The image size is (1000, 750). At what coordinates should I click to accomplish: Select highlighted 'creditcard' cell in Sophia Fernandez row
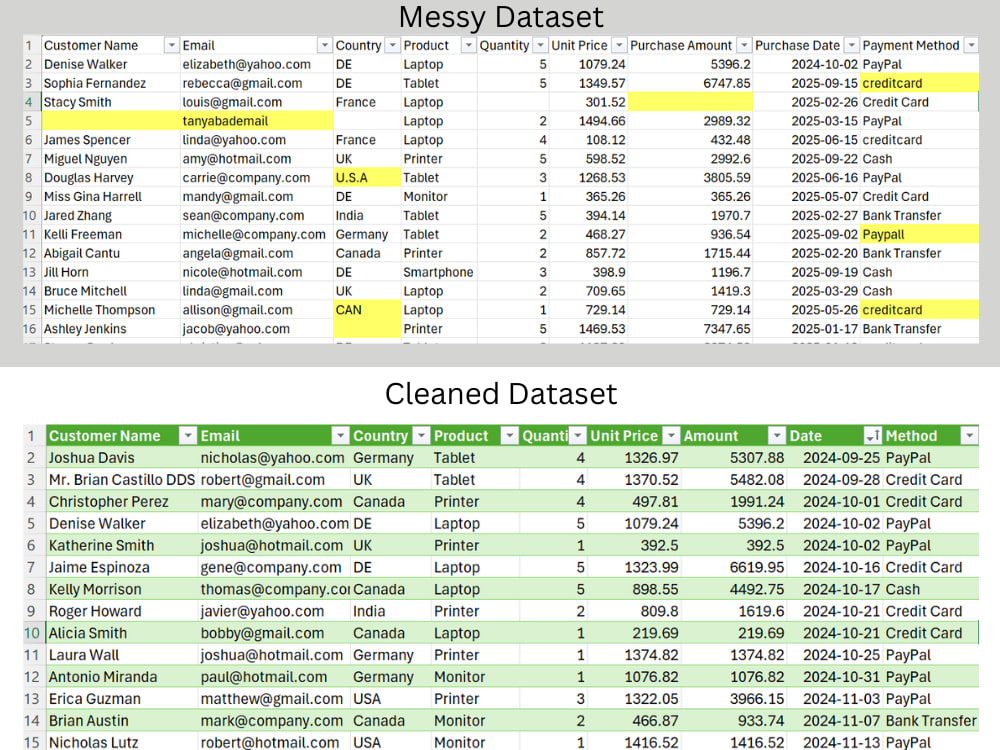click(919, 84)
